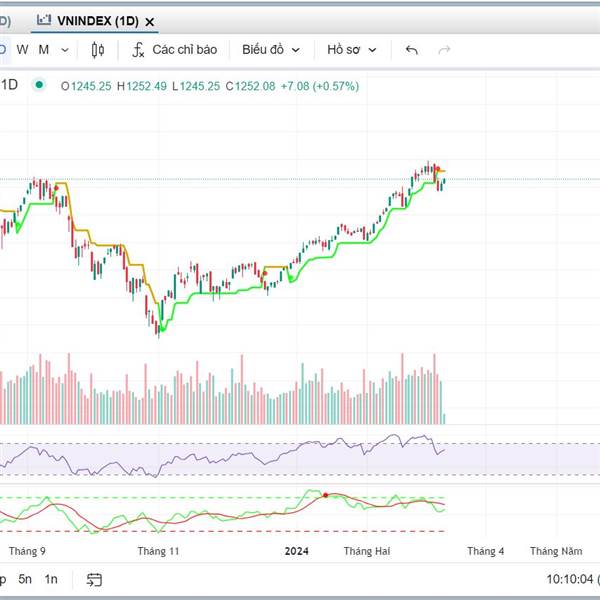
Task: Expand the interval chevron dropdown
Action: pos(65,50)
